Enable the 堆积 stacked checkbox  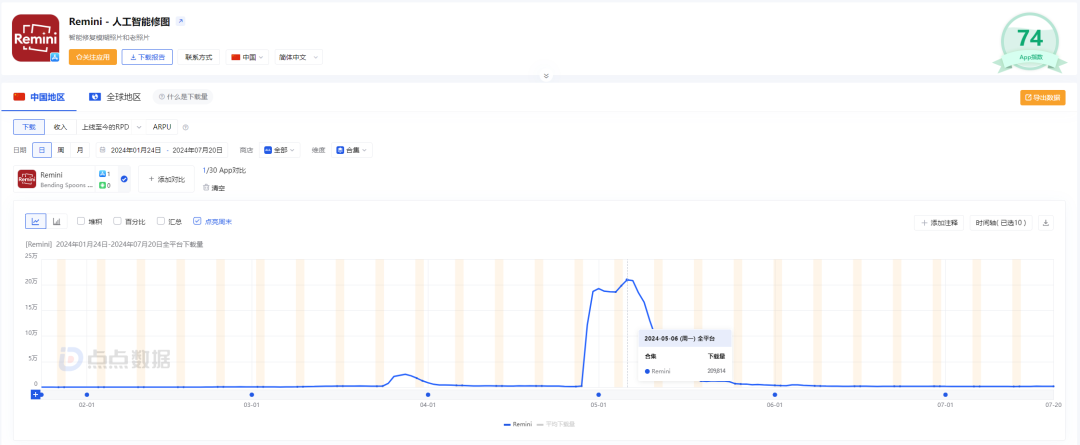click(81, 221)
